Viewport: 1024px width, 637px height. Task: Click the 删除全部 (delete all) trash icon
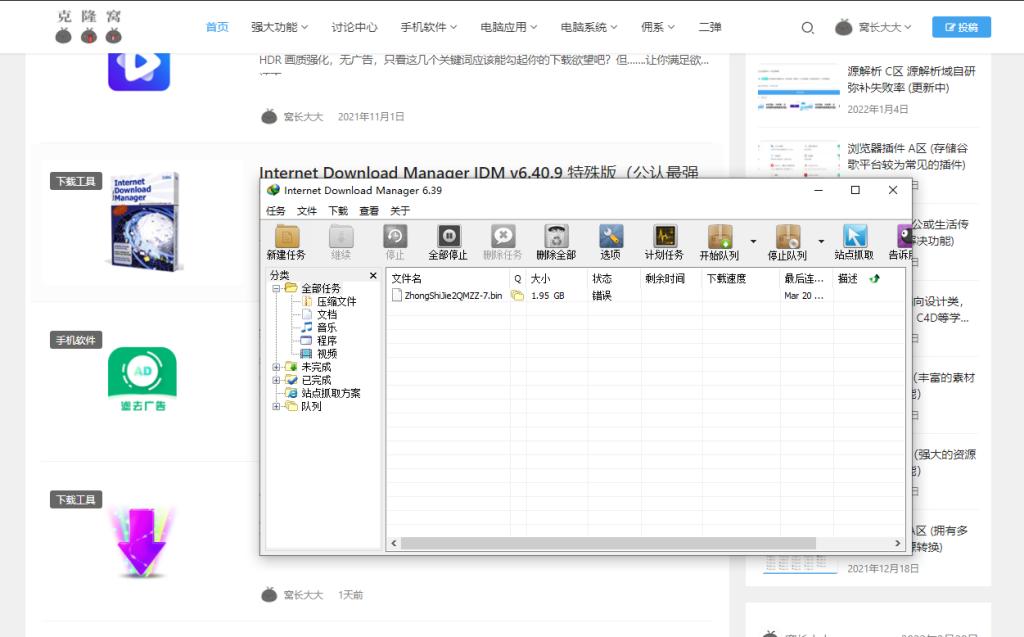[556, 242]
